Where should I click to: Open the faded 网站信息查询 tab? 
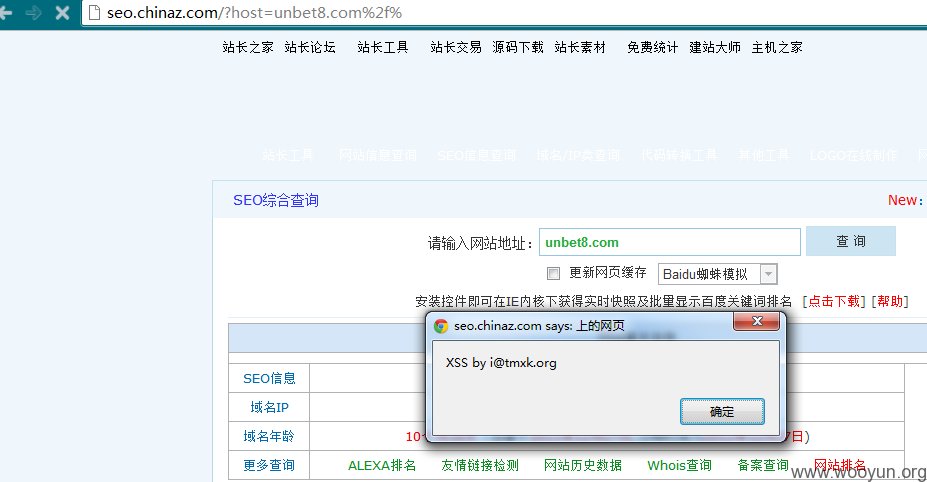point(378,155)
